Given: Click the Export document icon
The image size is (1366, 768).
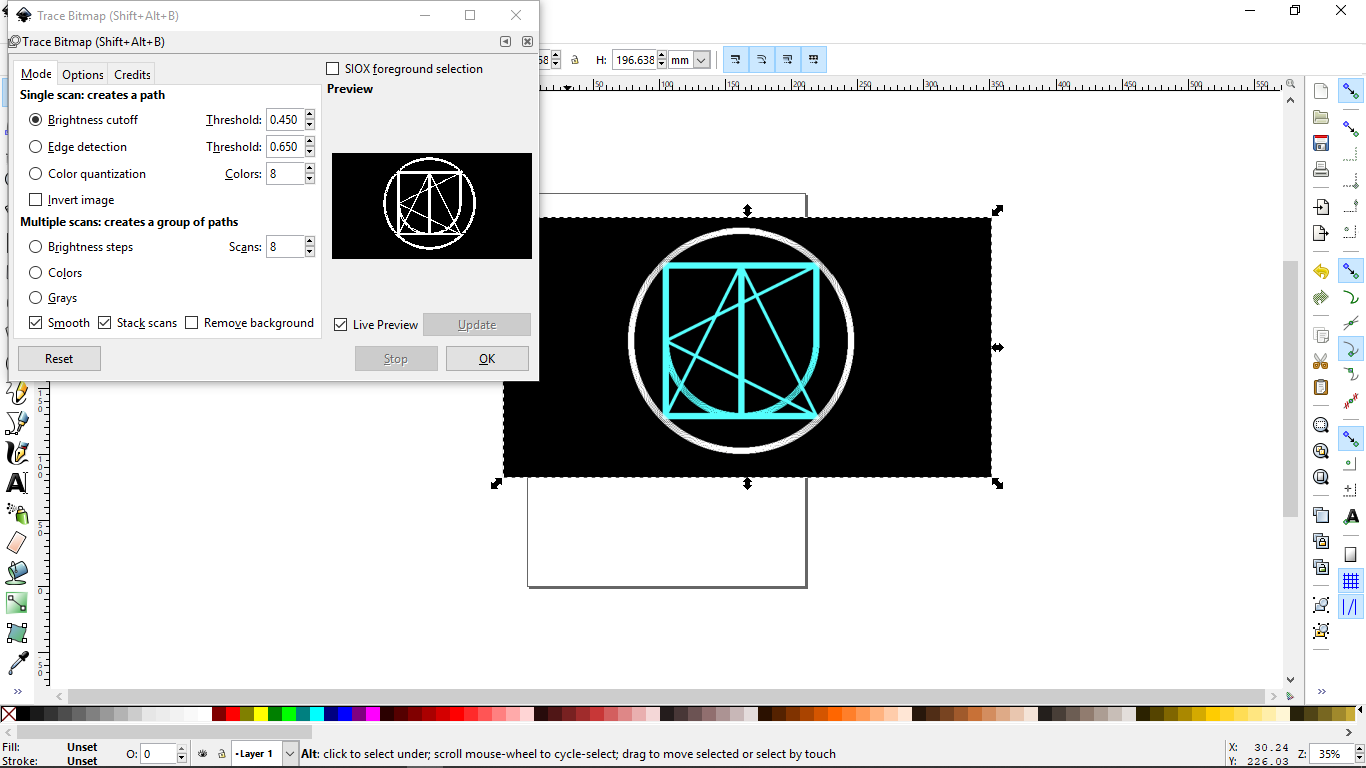Looking at the screenshot, I should [1321, 233].
